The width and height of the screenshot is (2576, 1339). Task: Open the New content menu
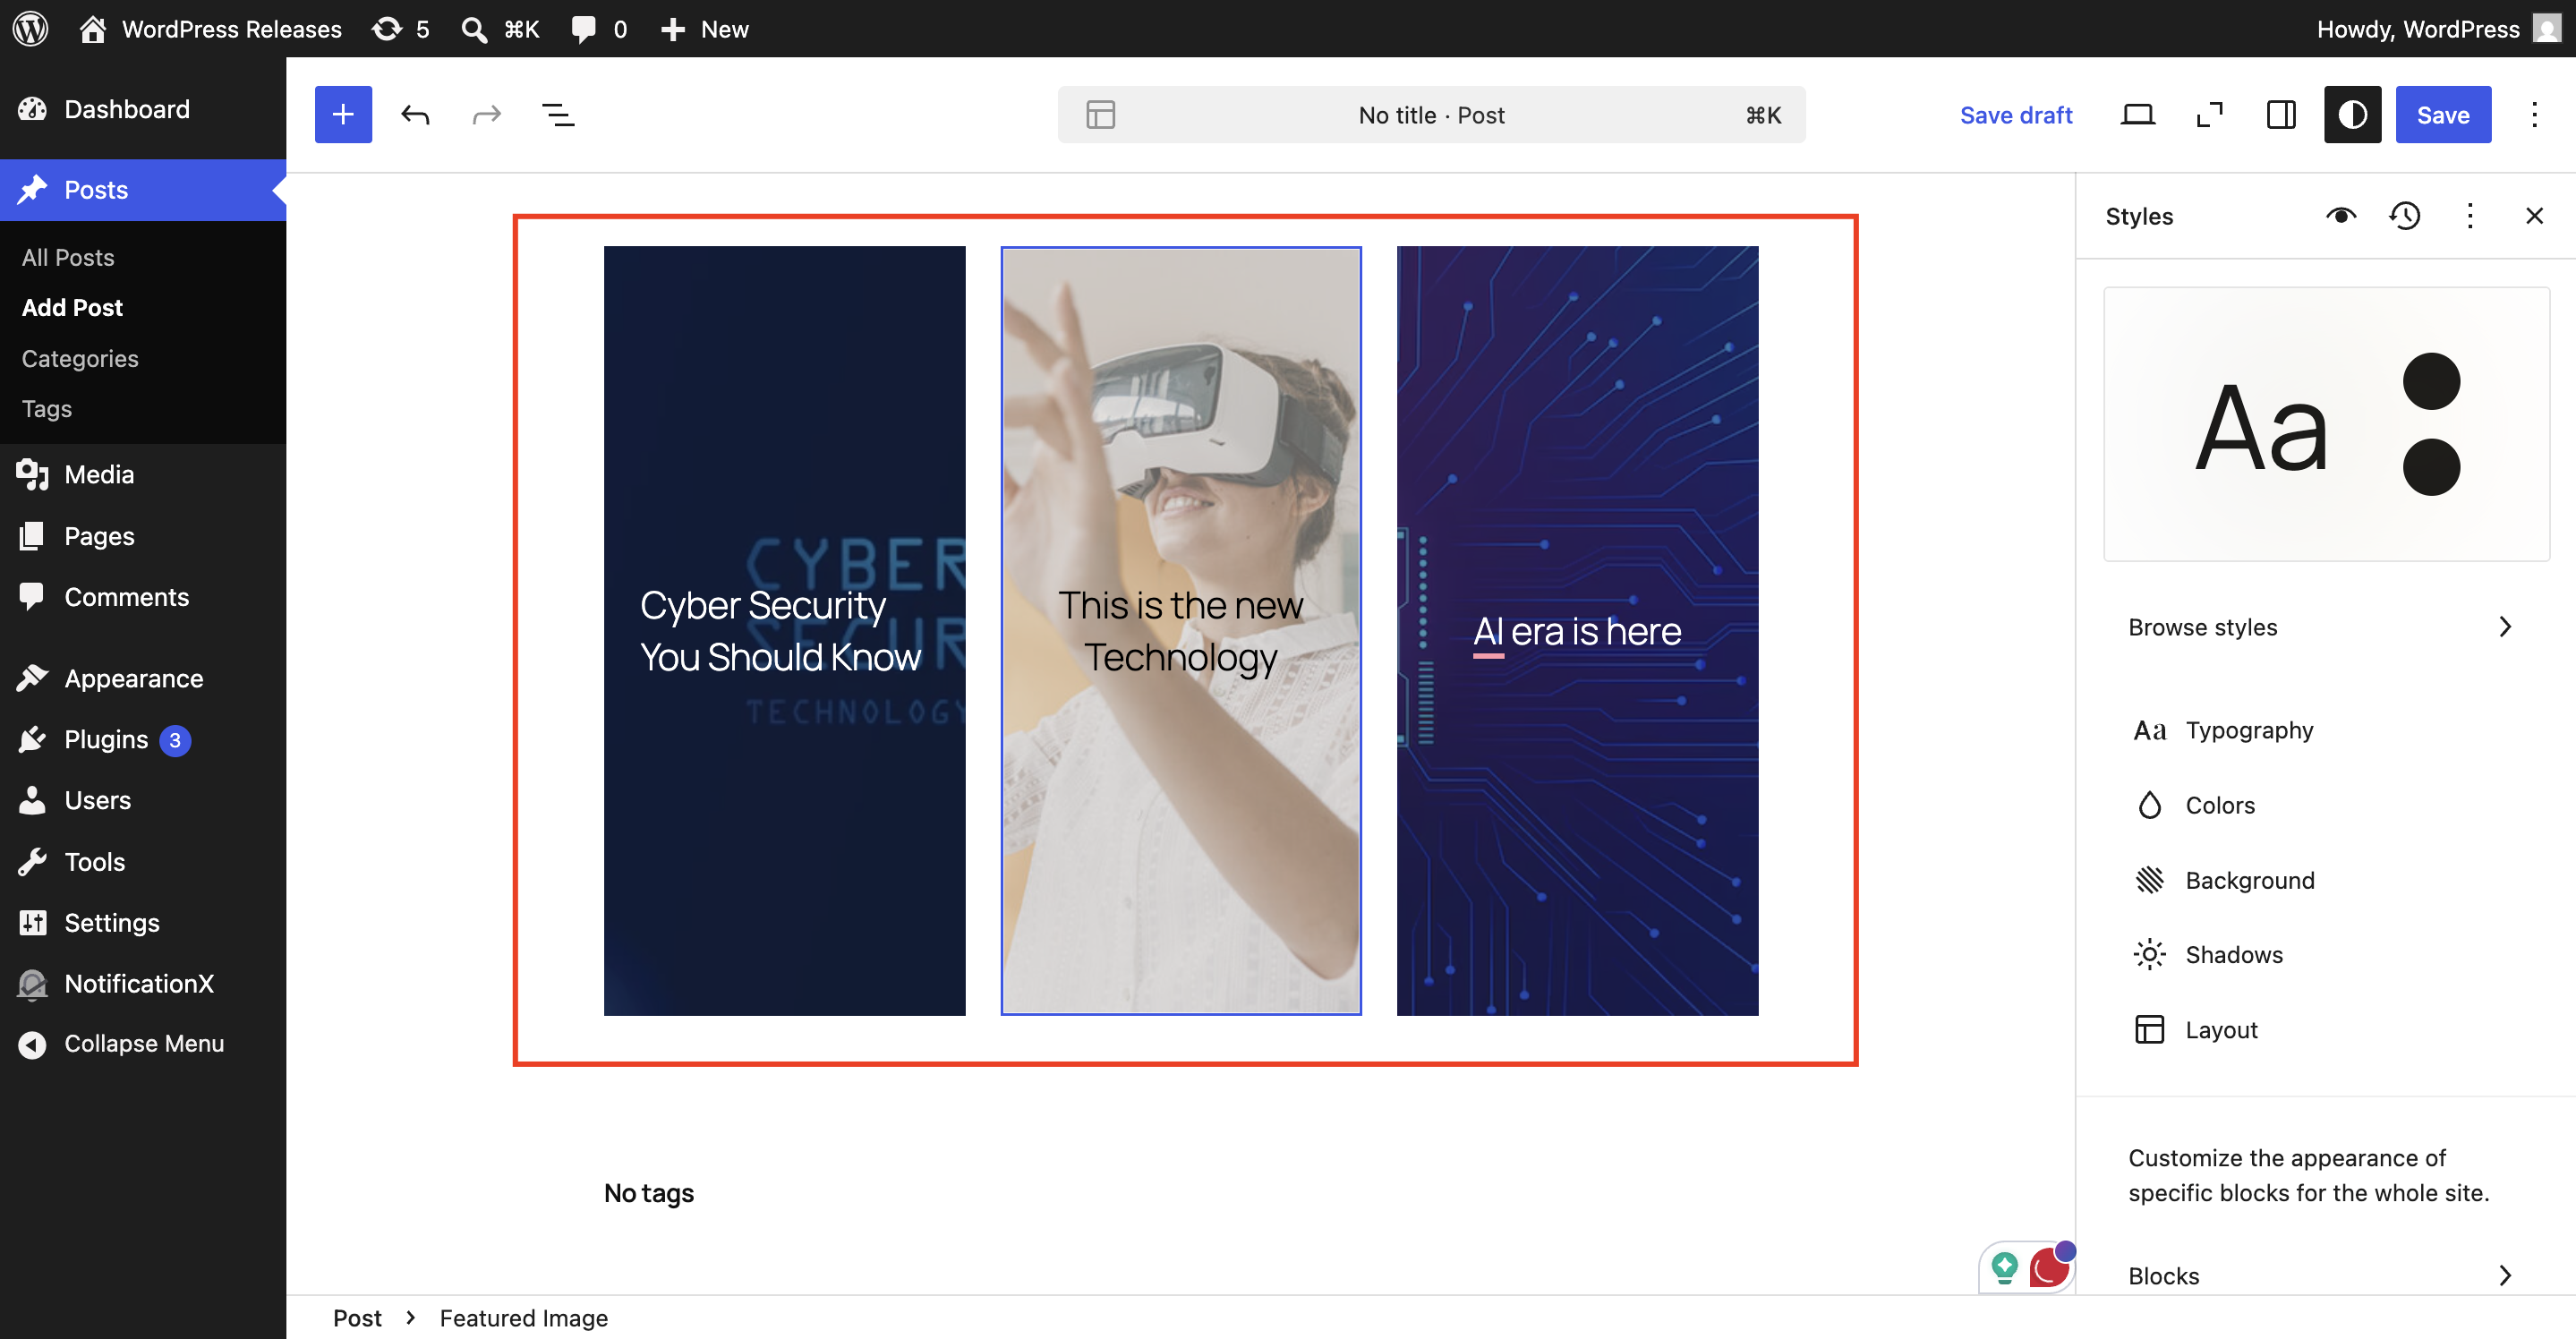coord(704,29)
